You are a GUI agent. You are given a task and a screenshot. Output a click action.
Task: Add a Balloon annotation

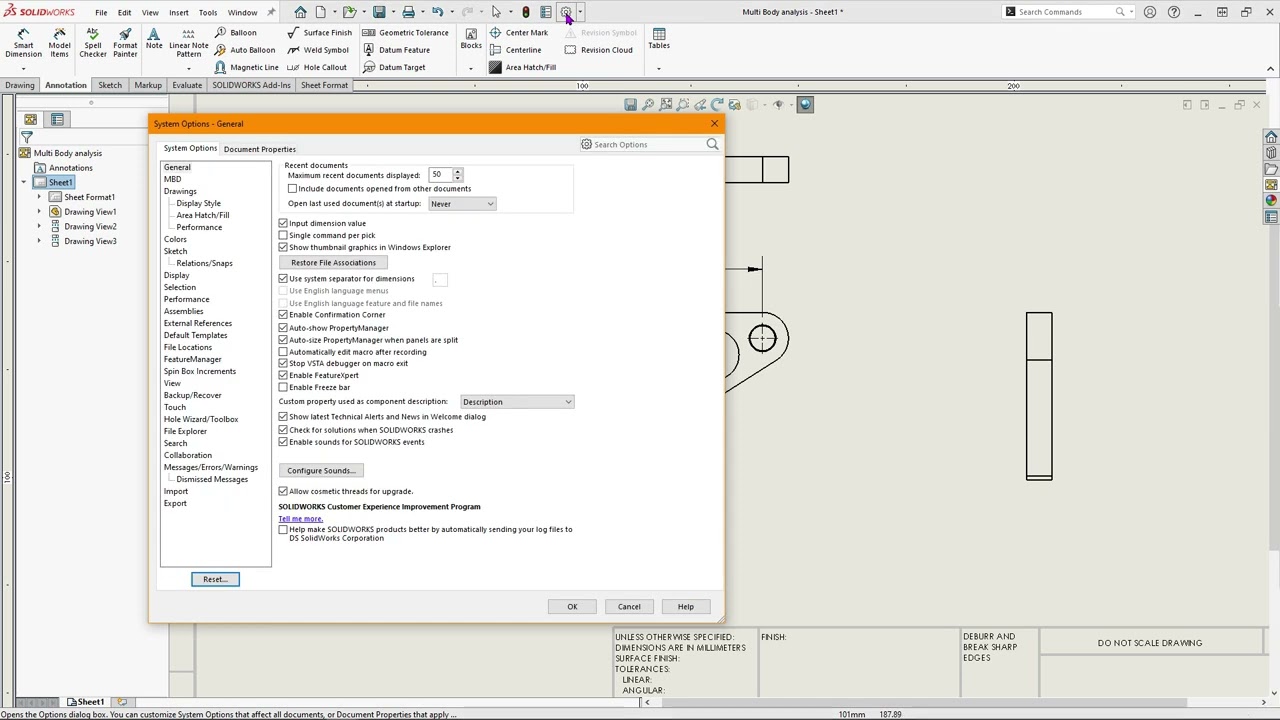(235, 33)
